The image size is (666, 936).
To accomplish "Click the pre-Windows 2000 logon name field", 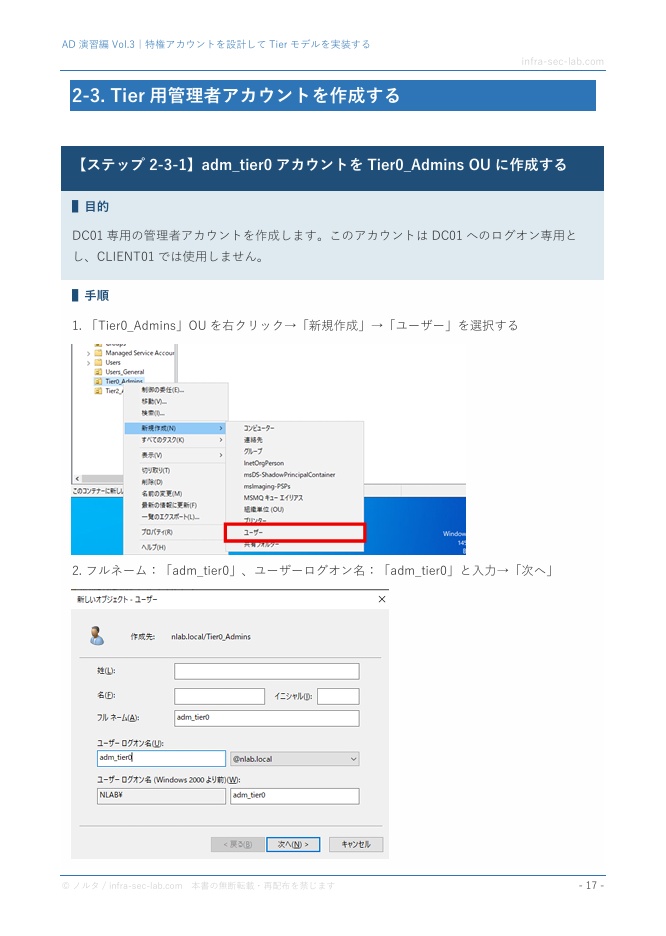I will tap(295, 796).
